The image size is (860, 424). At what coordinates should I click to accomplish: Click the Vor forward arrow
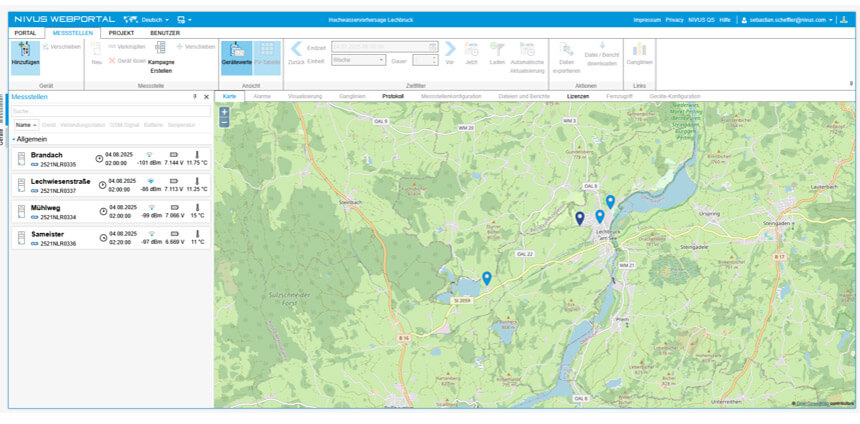[450, 50]
